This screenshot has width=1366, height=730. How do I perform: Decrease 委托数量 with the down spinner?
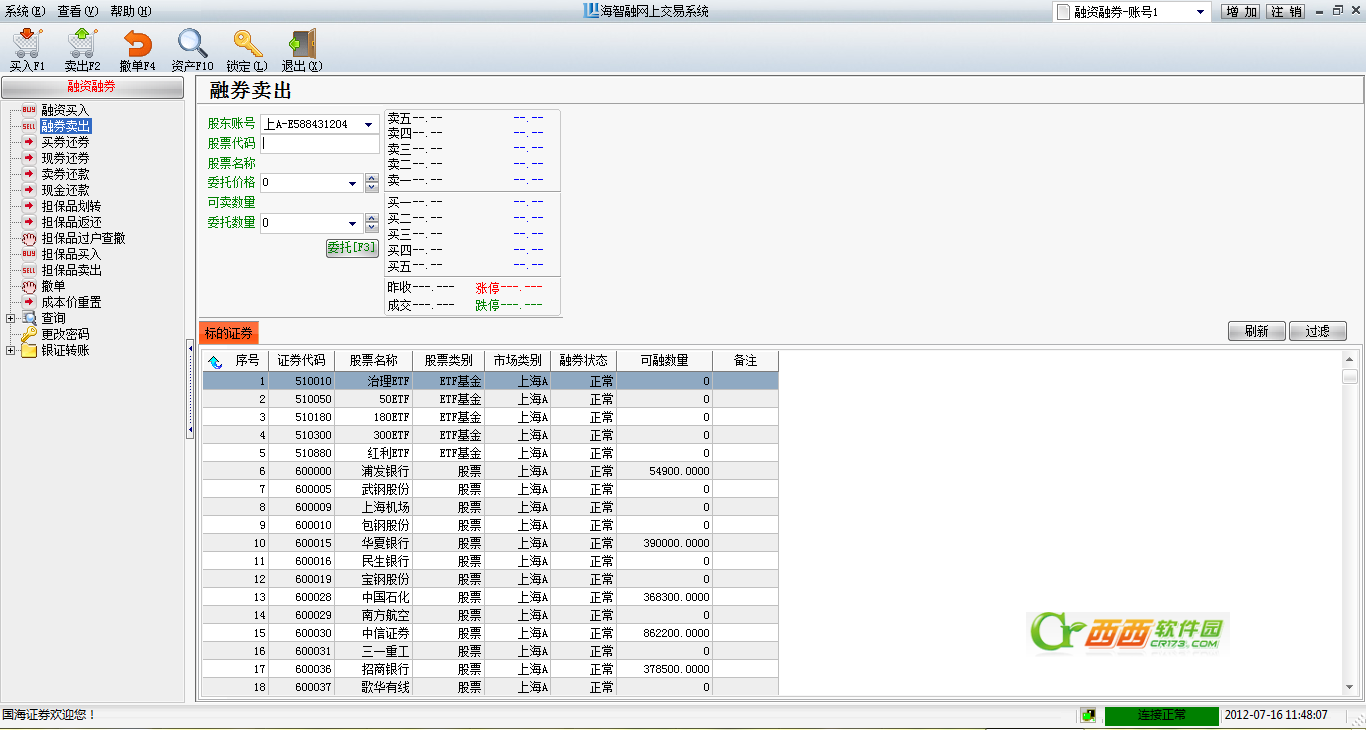372,228
